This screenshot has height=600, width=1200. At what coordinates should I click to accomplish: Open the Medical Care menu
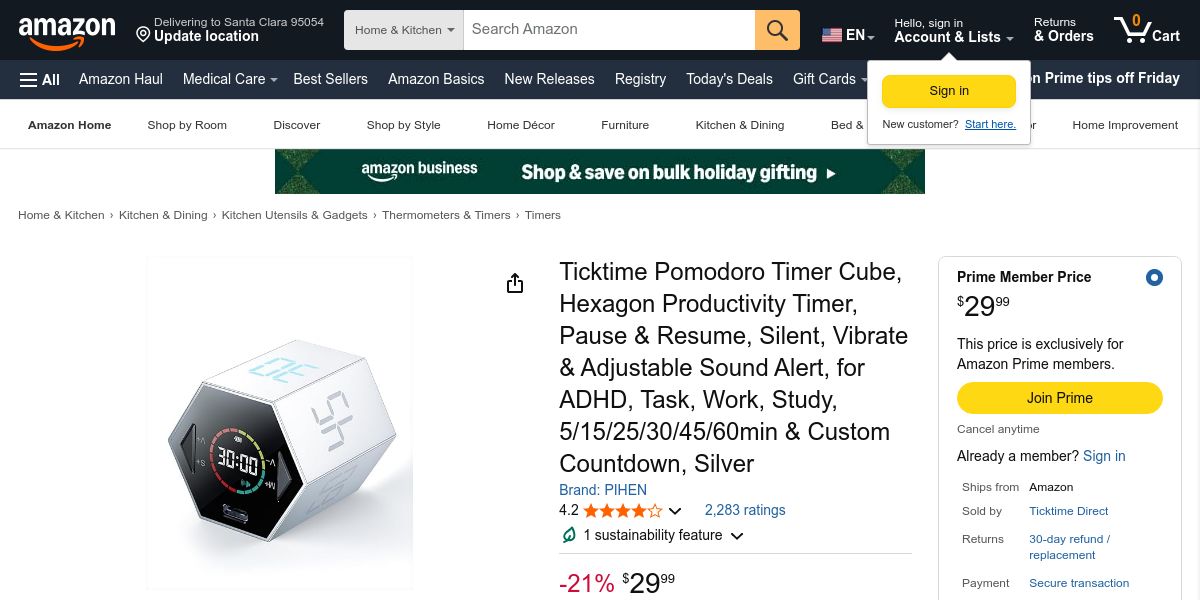(x=228, y=79)
